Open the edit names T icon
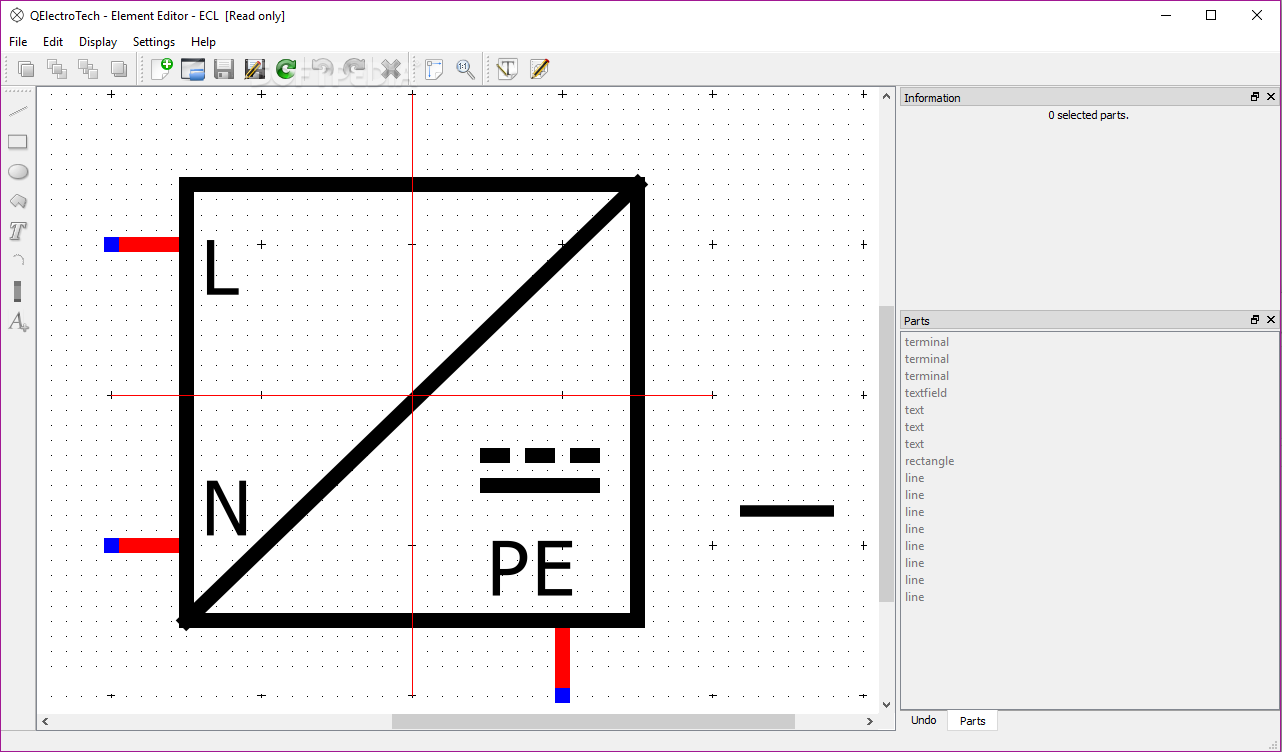Viewport: 1282px width, 752px height. click(x=508, y=69)
